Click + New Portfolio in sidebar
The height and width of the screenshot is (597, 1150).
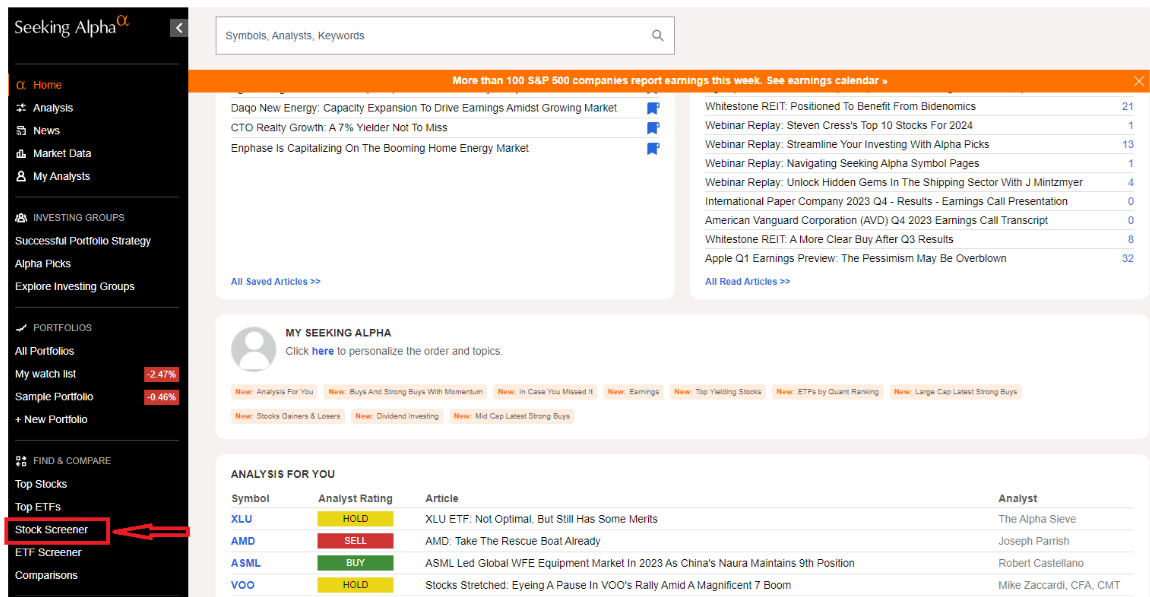tap(51, 420)
